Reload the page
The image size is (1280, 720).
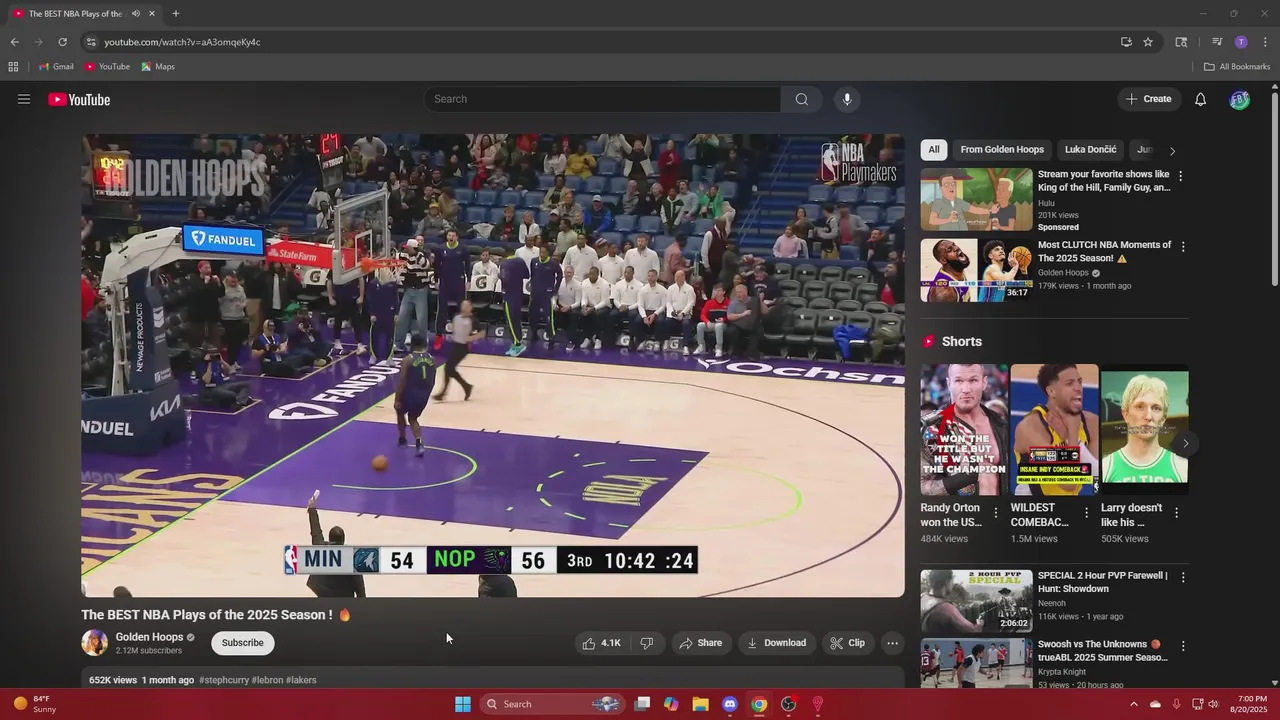tap(62, 42)
